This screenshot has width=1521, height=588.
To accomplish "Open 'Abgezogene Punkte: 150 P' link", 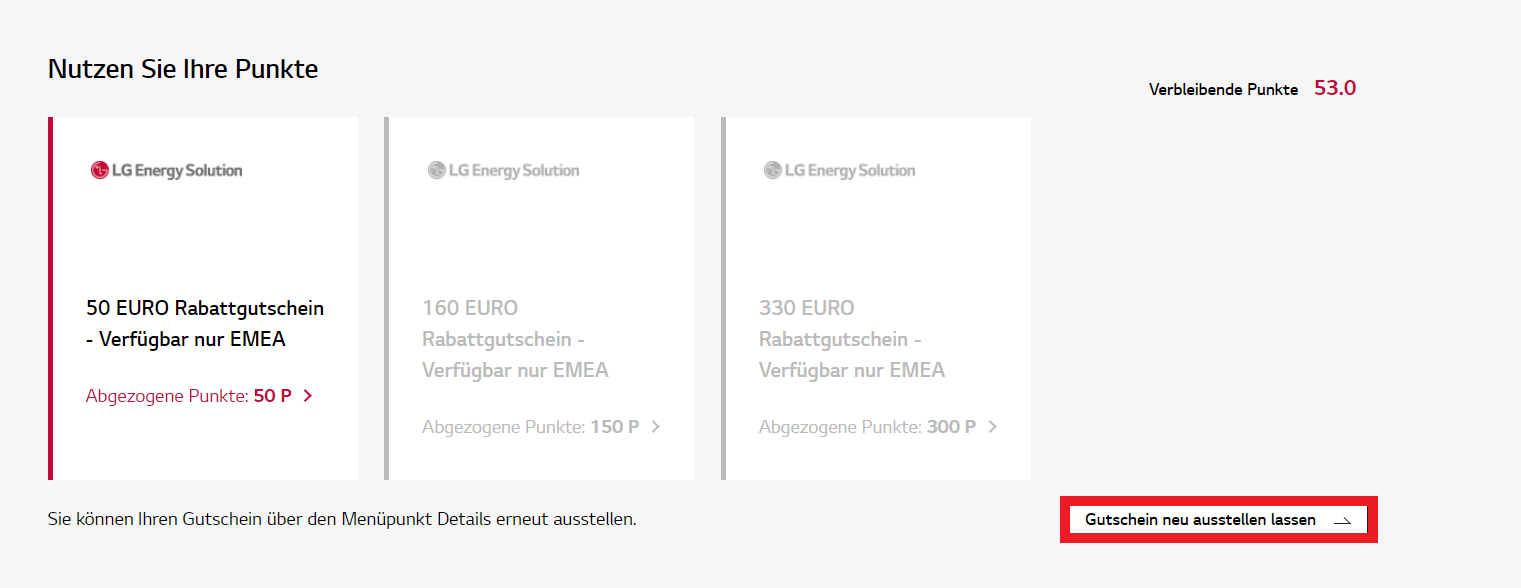I will [530, 427].
